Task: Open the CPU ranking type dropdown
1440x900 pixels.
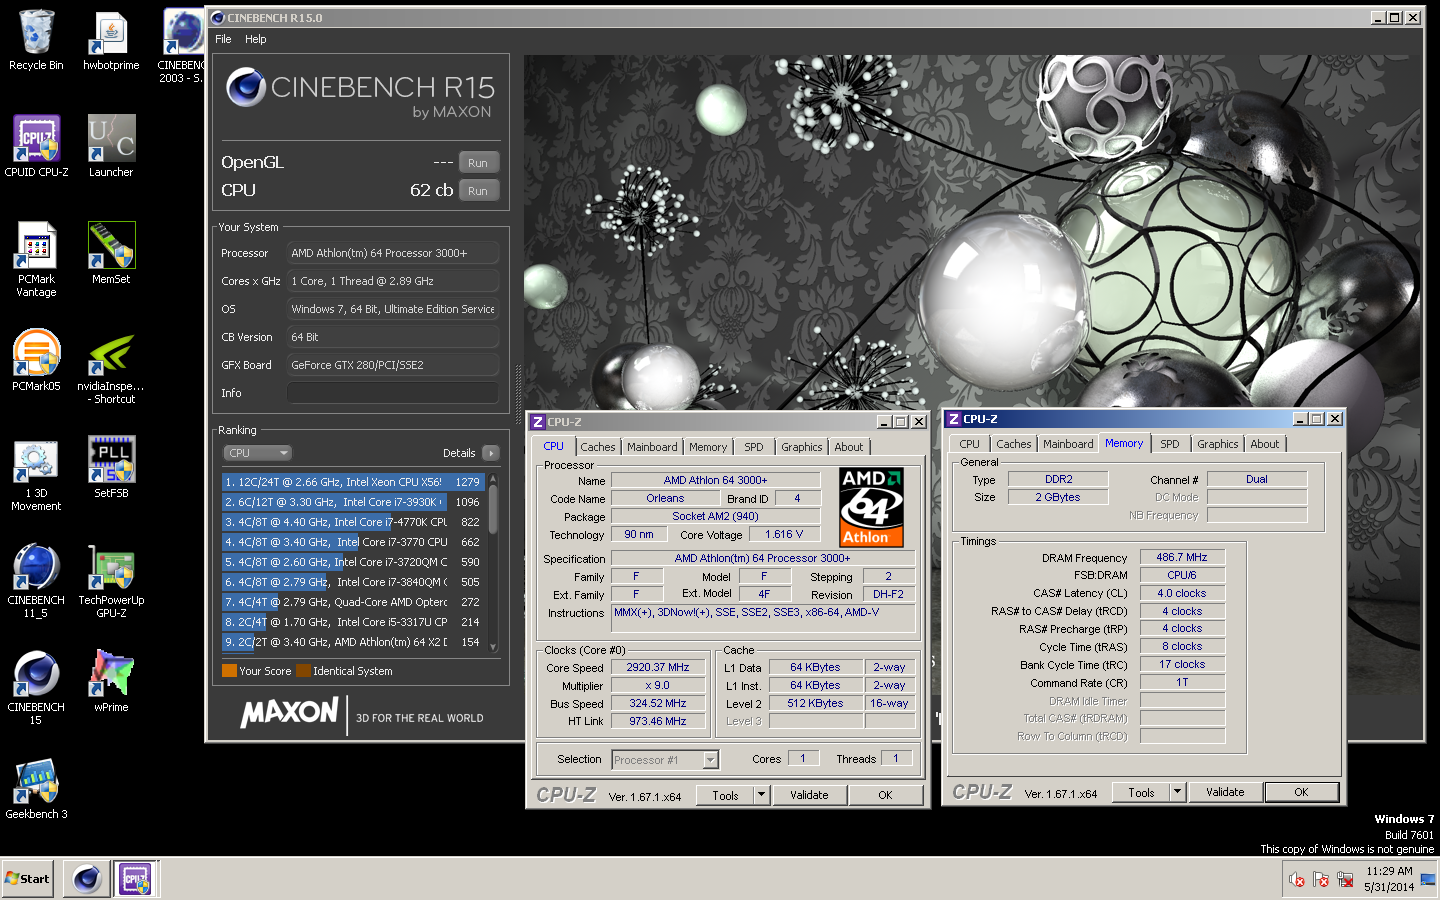Action: point(257,453)
